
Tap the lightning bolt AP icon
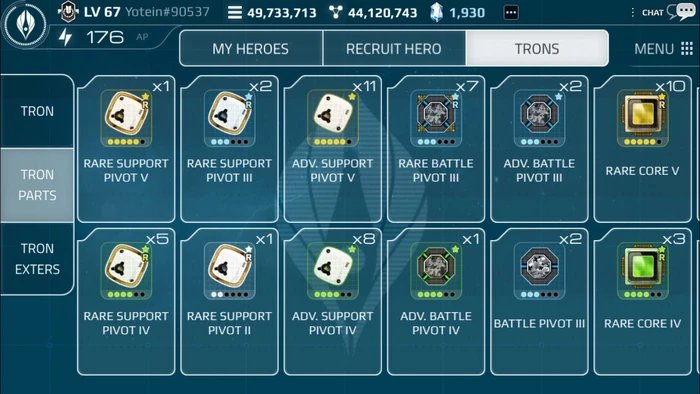pos(65,37)
